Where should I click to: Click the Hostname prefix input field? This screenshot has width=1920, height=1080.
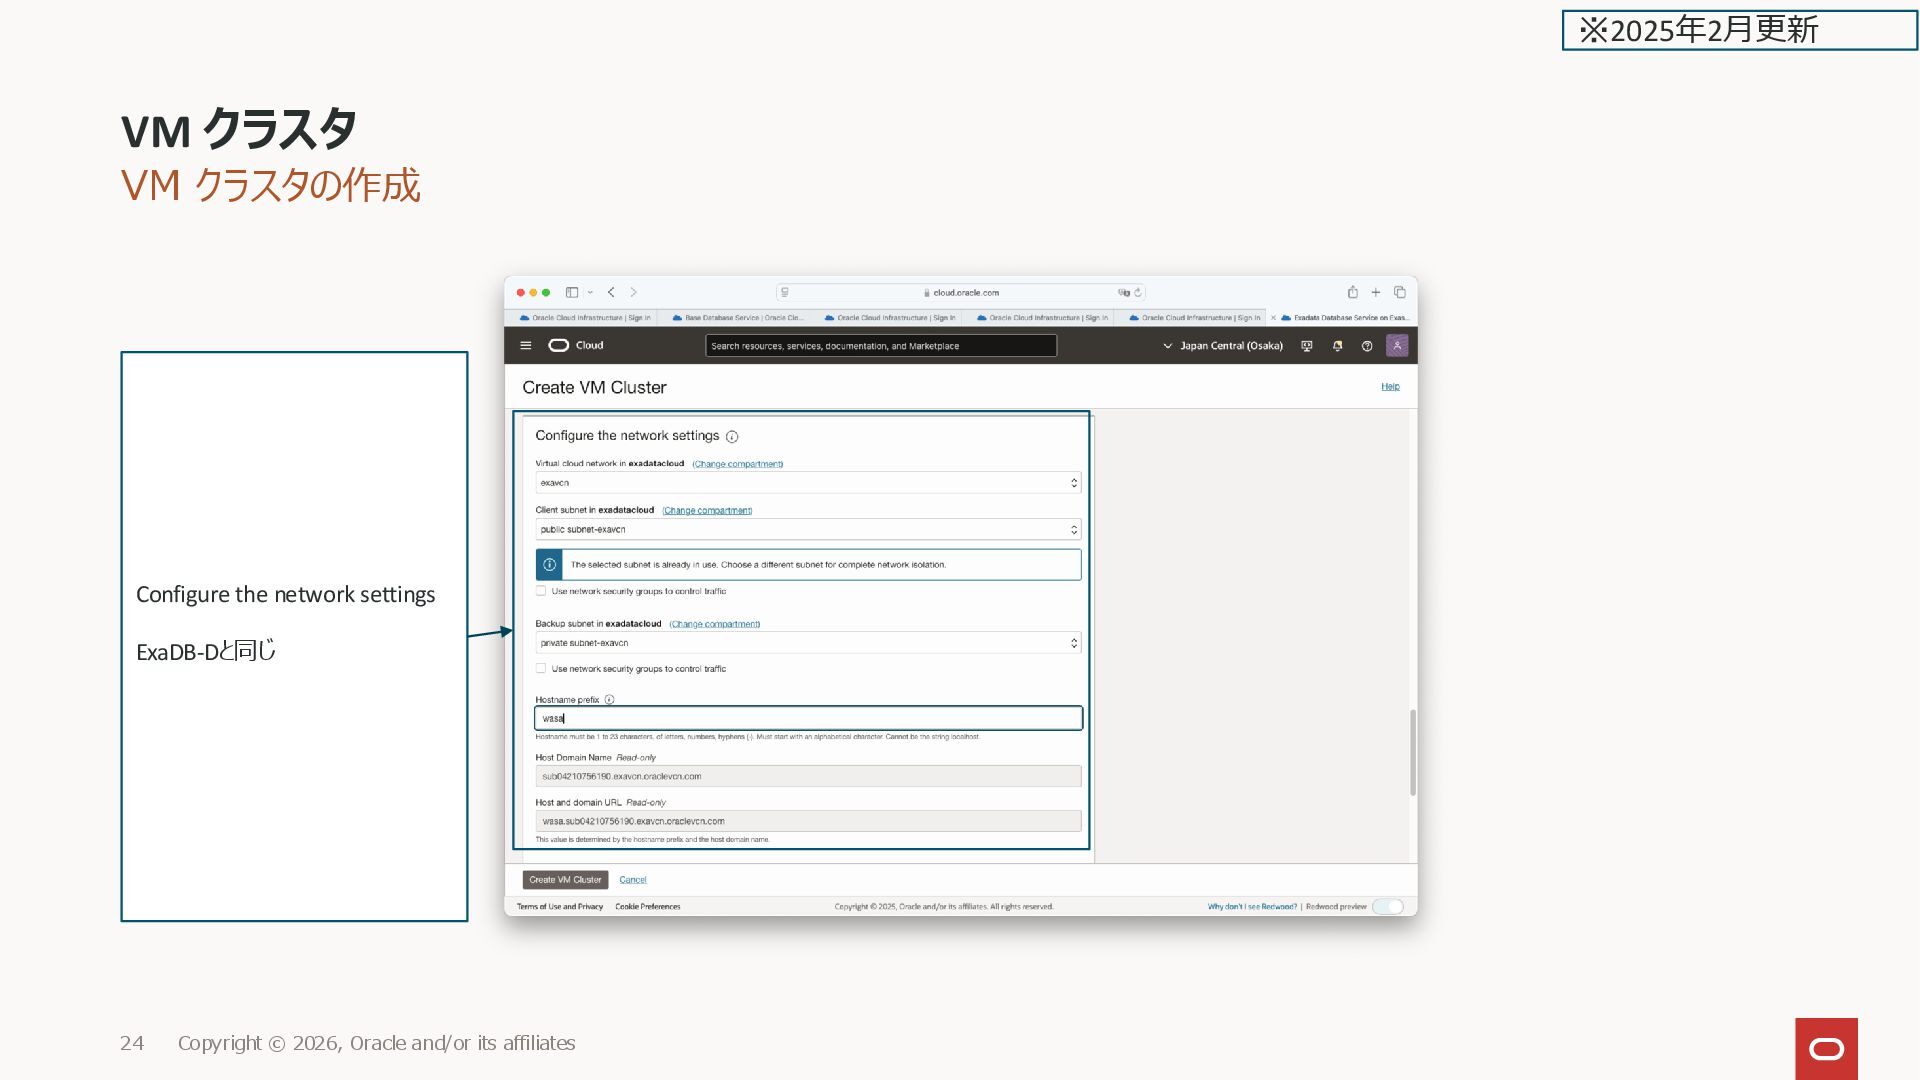pos(807,718)
